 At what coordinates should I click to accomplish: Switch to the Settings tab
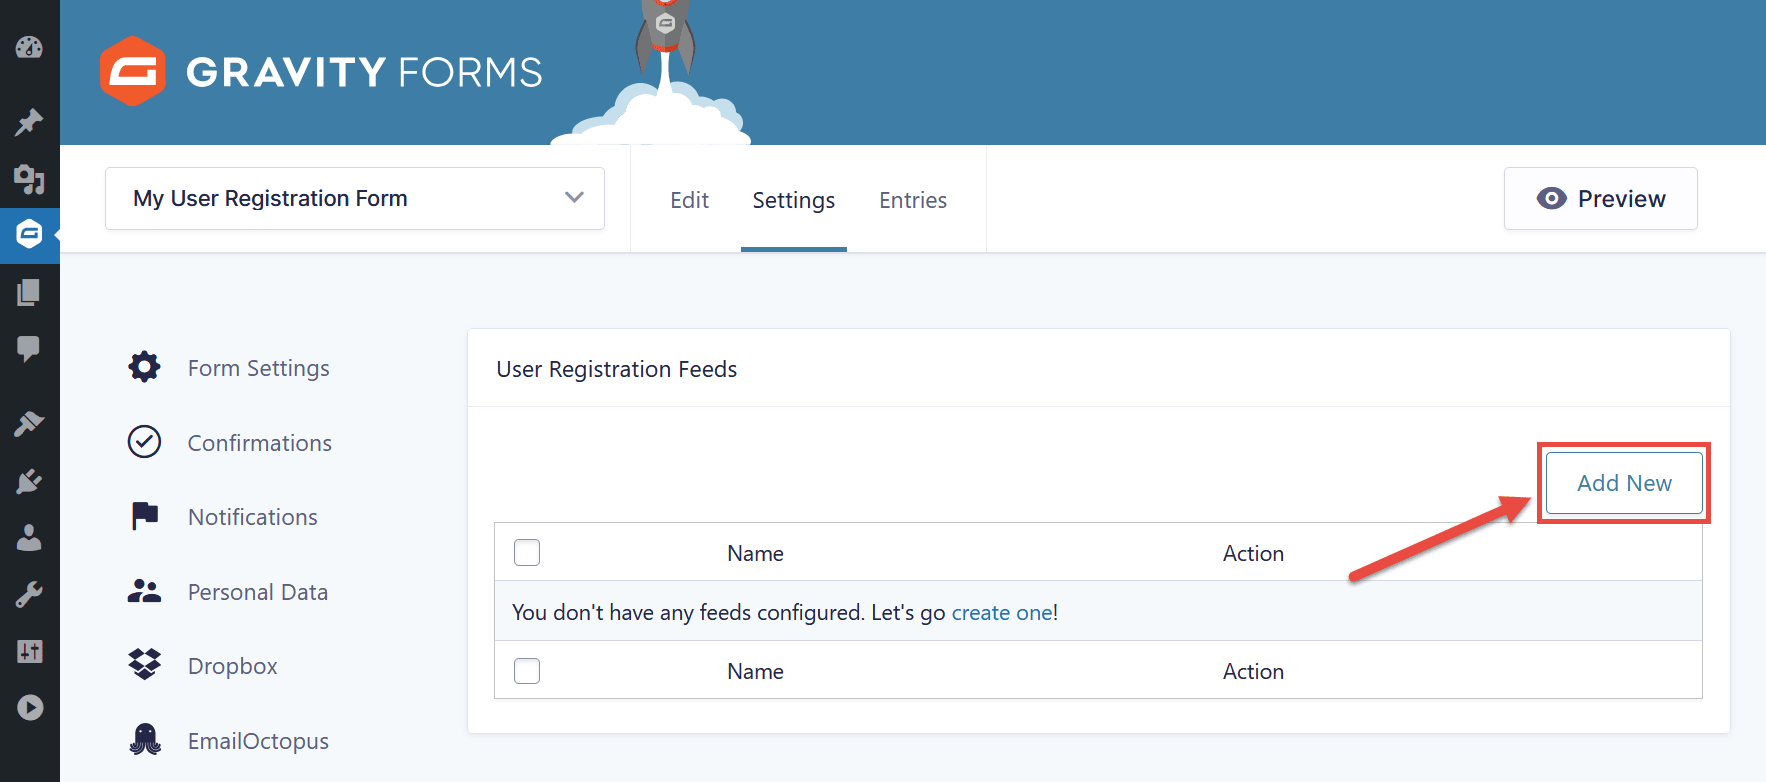pos(794,200)
